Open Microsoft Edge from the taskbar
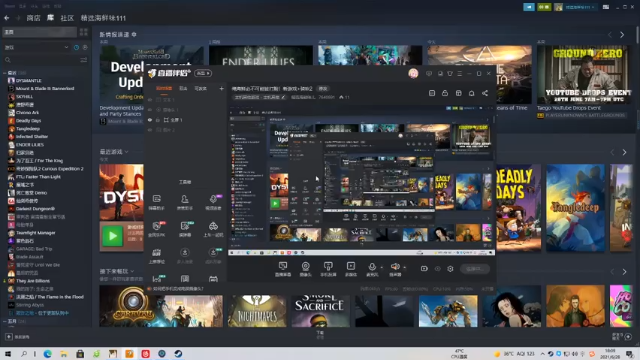This screenshot has height=360, width=640. (x=47, y=354)
